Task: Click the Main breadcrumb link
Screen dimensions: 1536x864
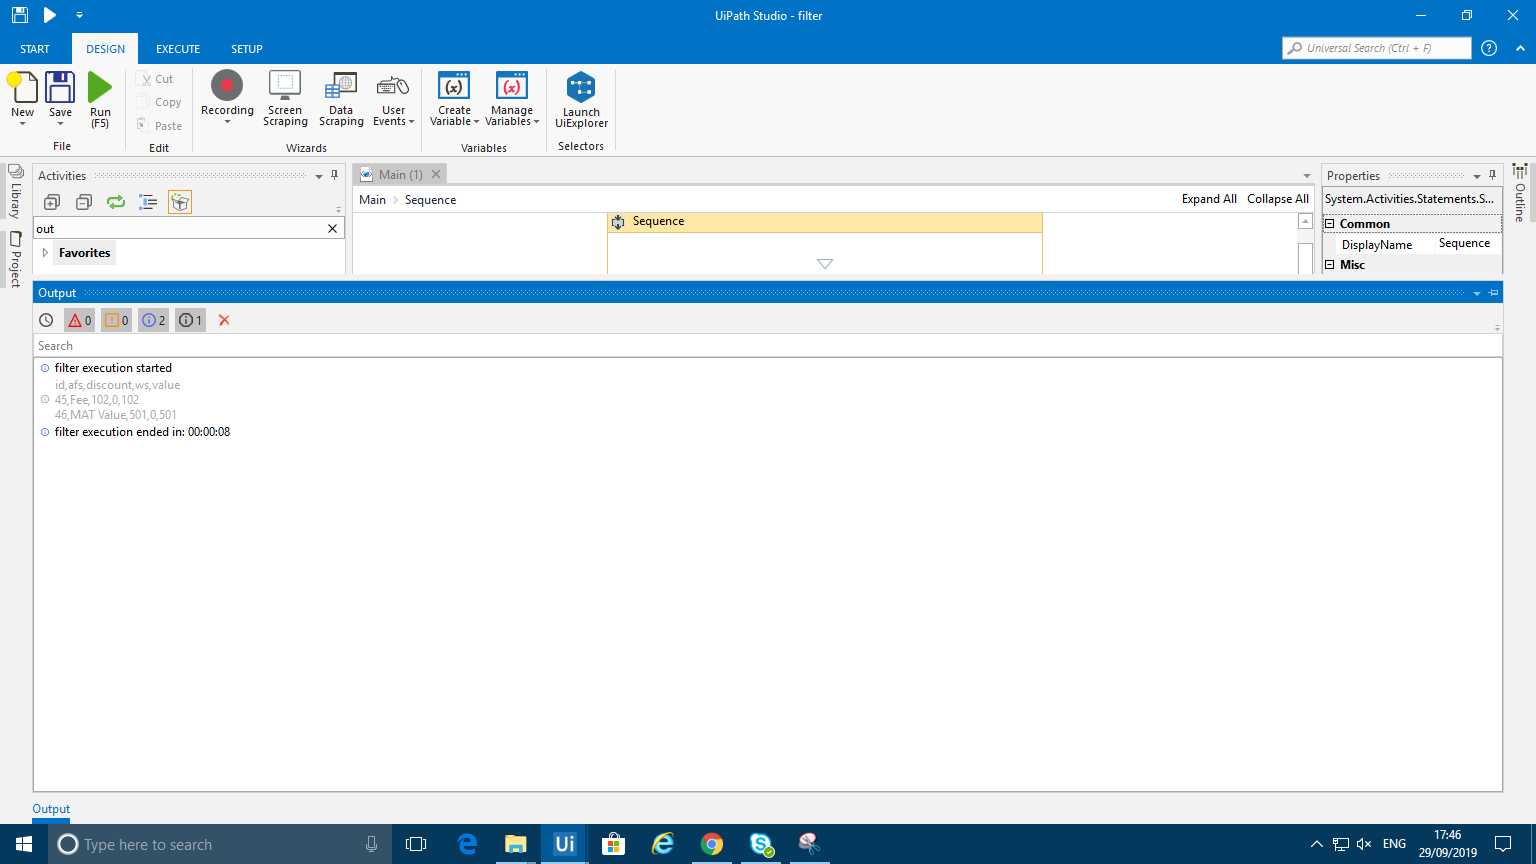Action: click(373, 200)
